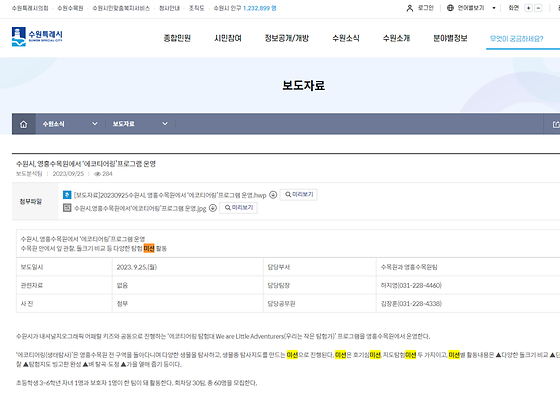The width and height of the screenshot is (560, 394).
Task: Click the eye view-count icon beside 284
Action: (97, 174)
